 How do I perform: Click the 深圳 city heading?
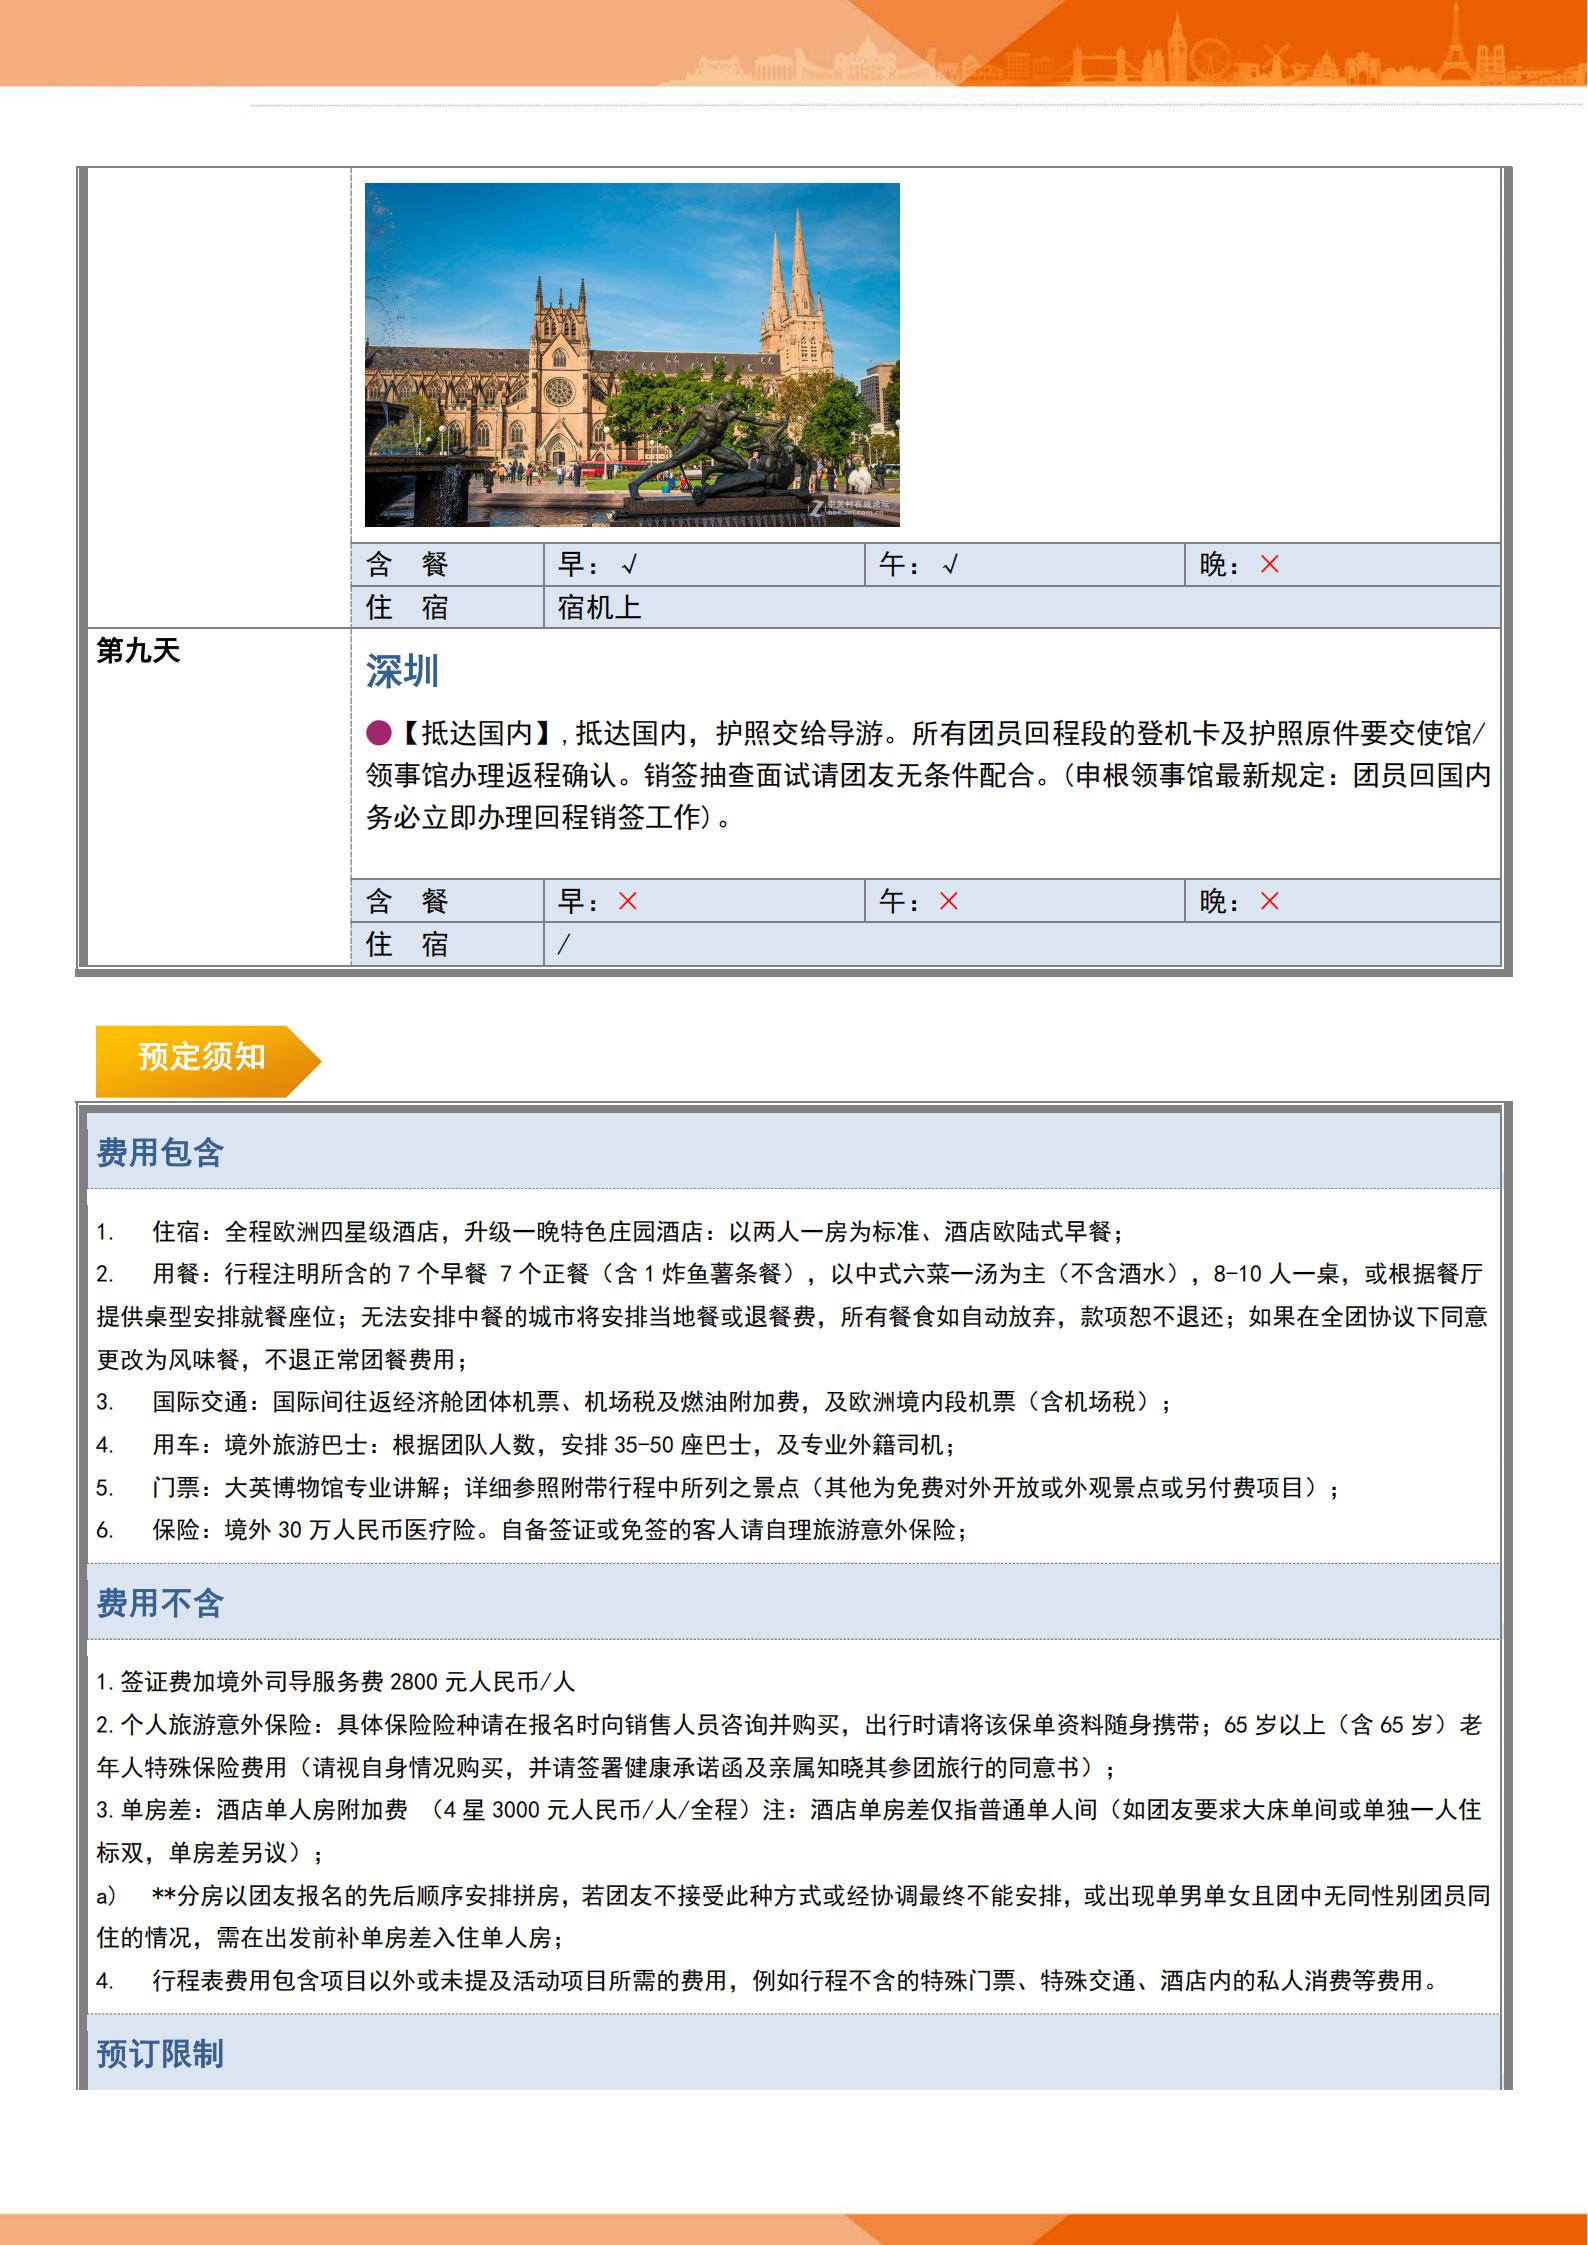click(x=402, y=672)
